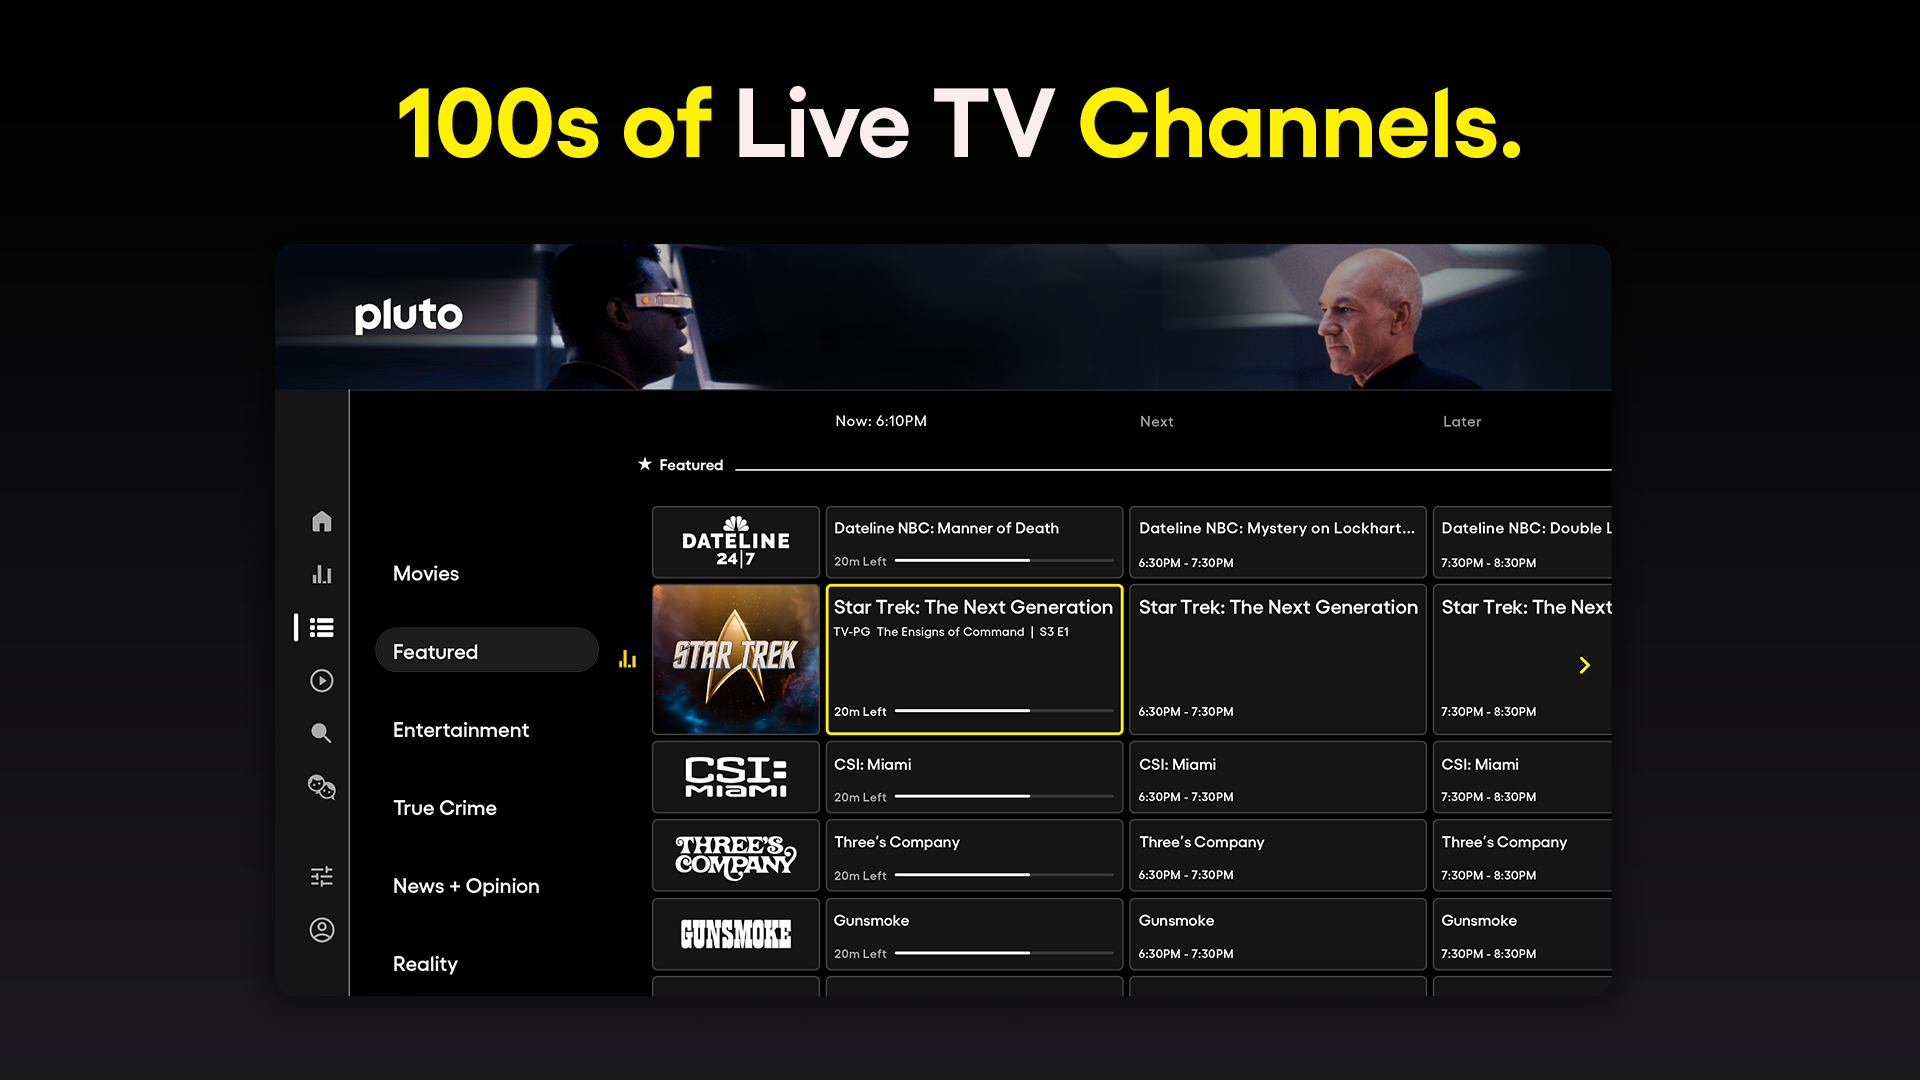
Task: Open the On Demand play icon
Action: [x=321, y=681]
